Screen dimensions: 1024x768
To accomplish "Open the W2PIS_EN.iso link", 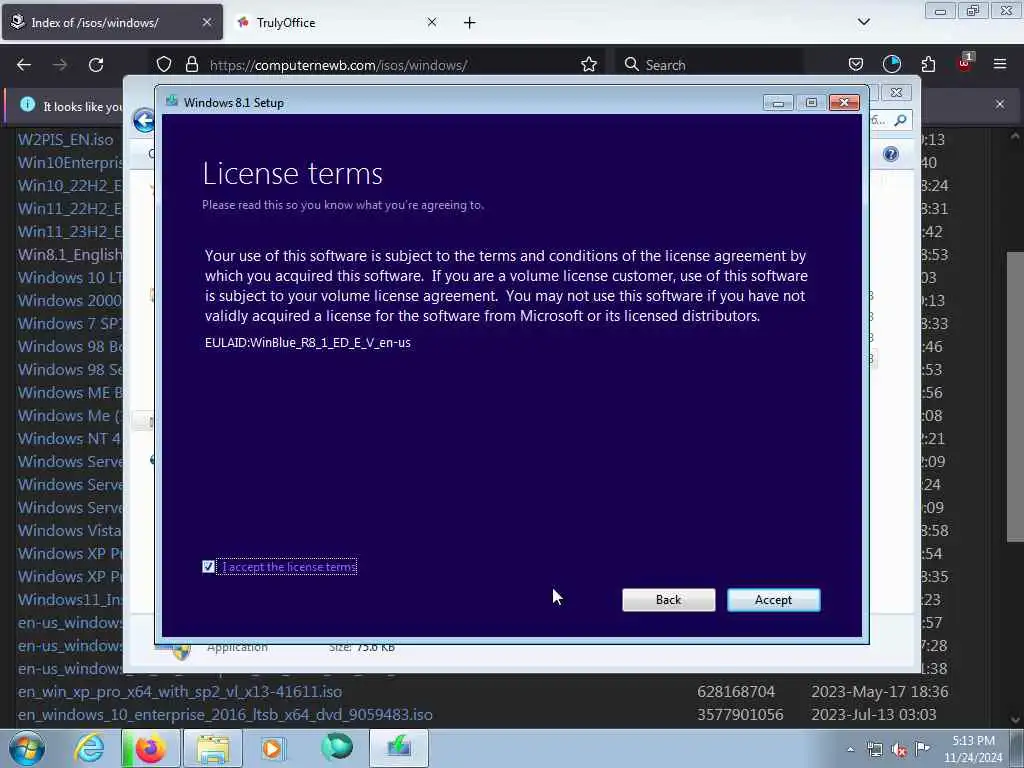I will [x=65, y=139].
